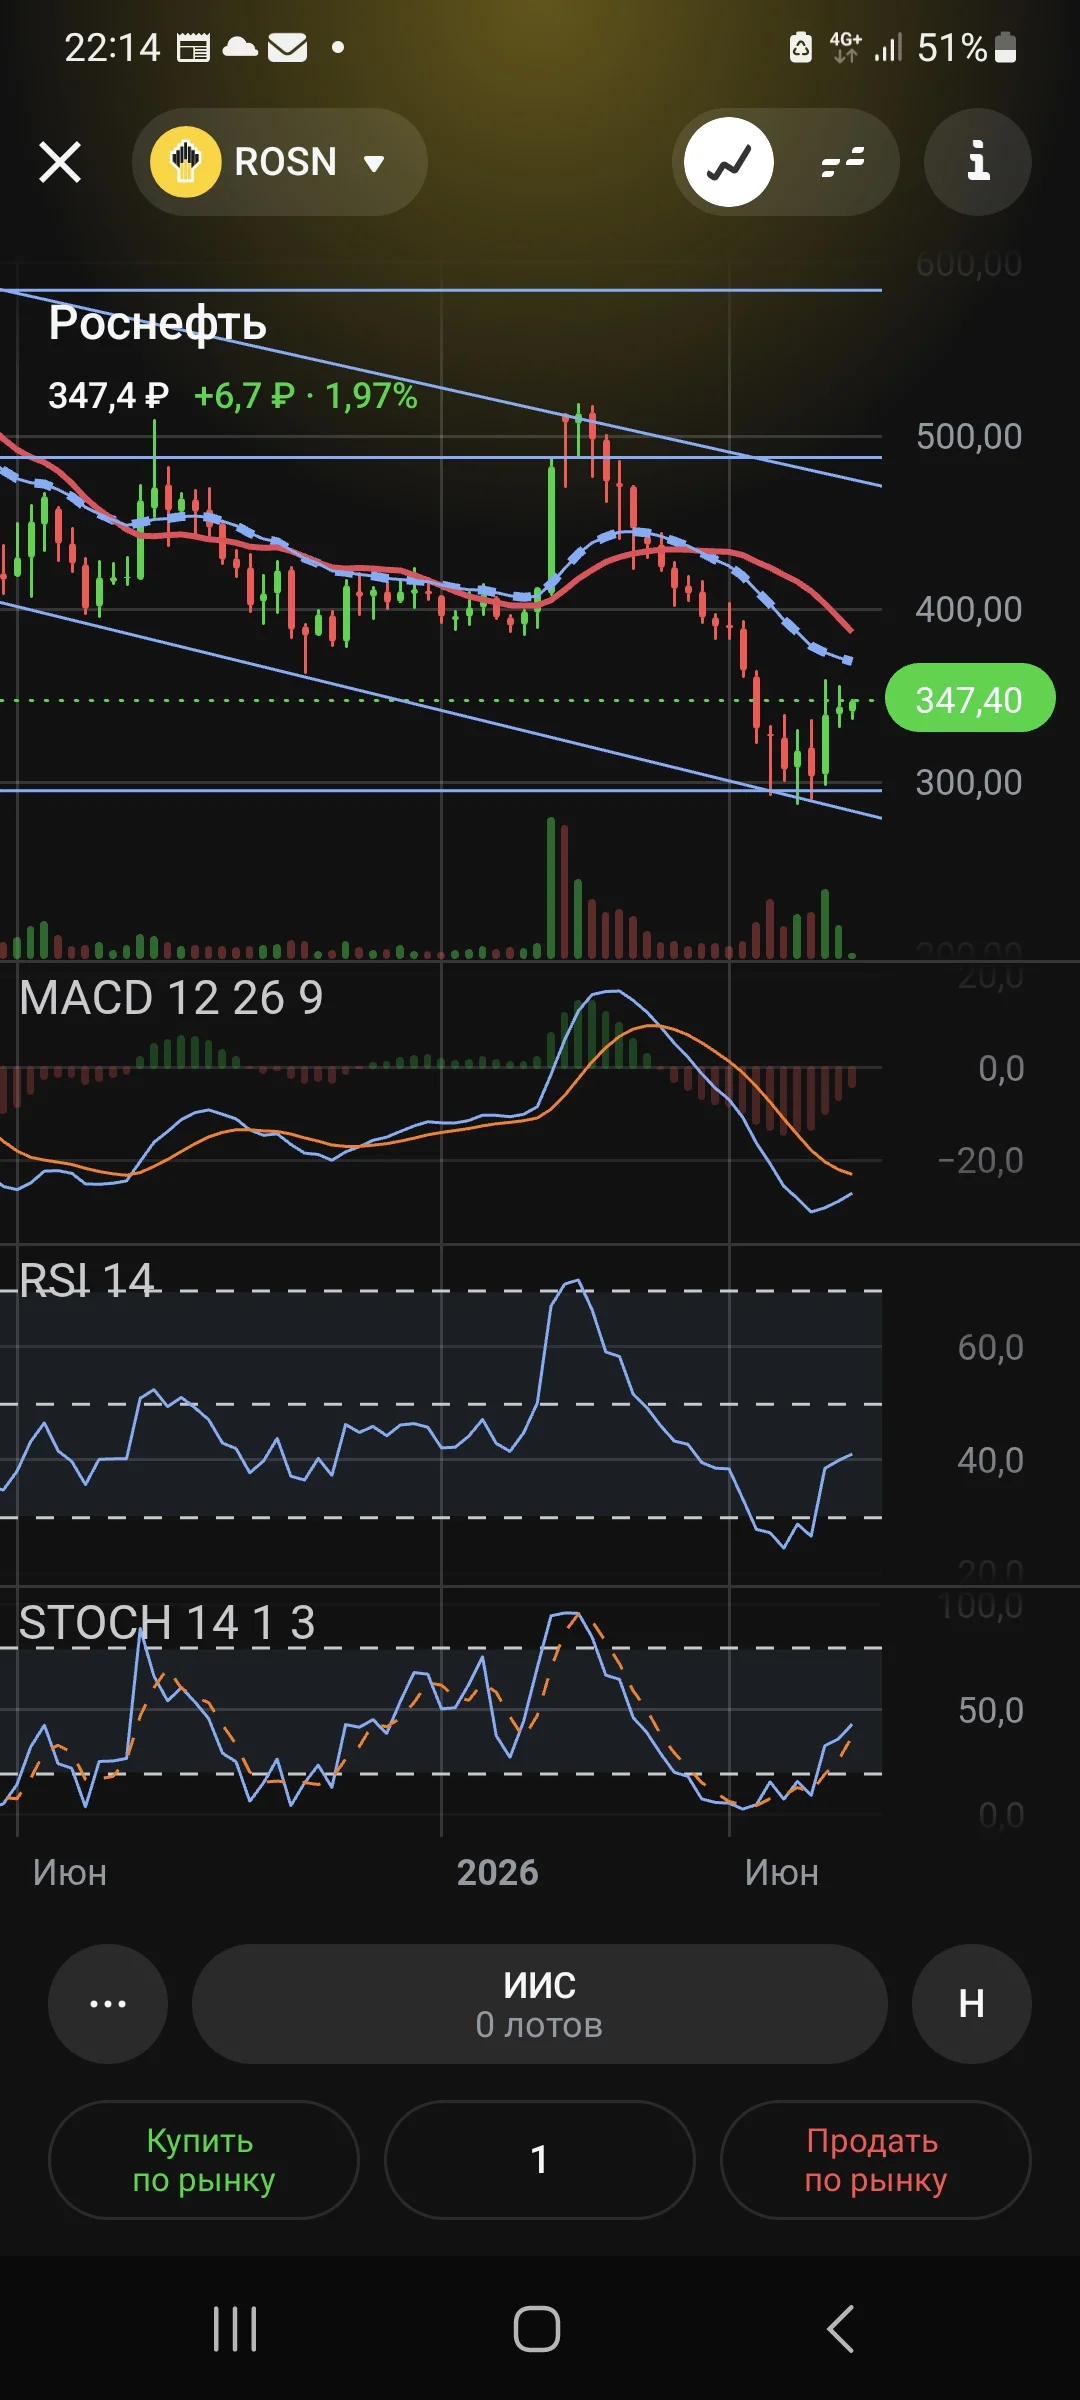The width and height of the screenshot is (1080, 2400).
Task: Tap Android back navigation button
Action: (840, 2330)
